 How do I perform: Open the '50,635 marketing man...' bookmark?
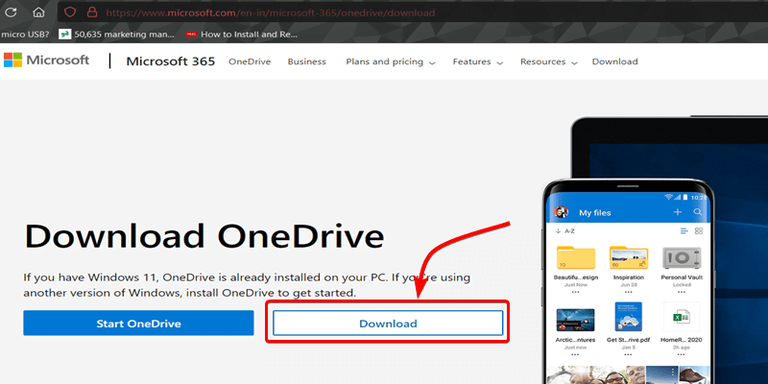[x=117, y=34]
